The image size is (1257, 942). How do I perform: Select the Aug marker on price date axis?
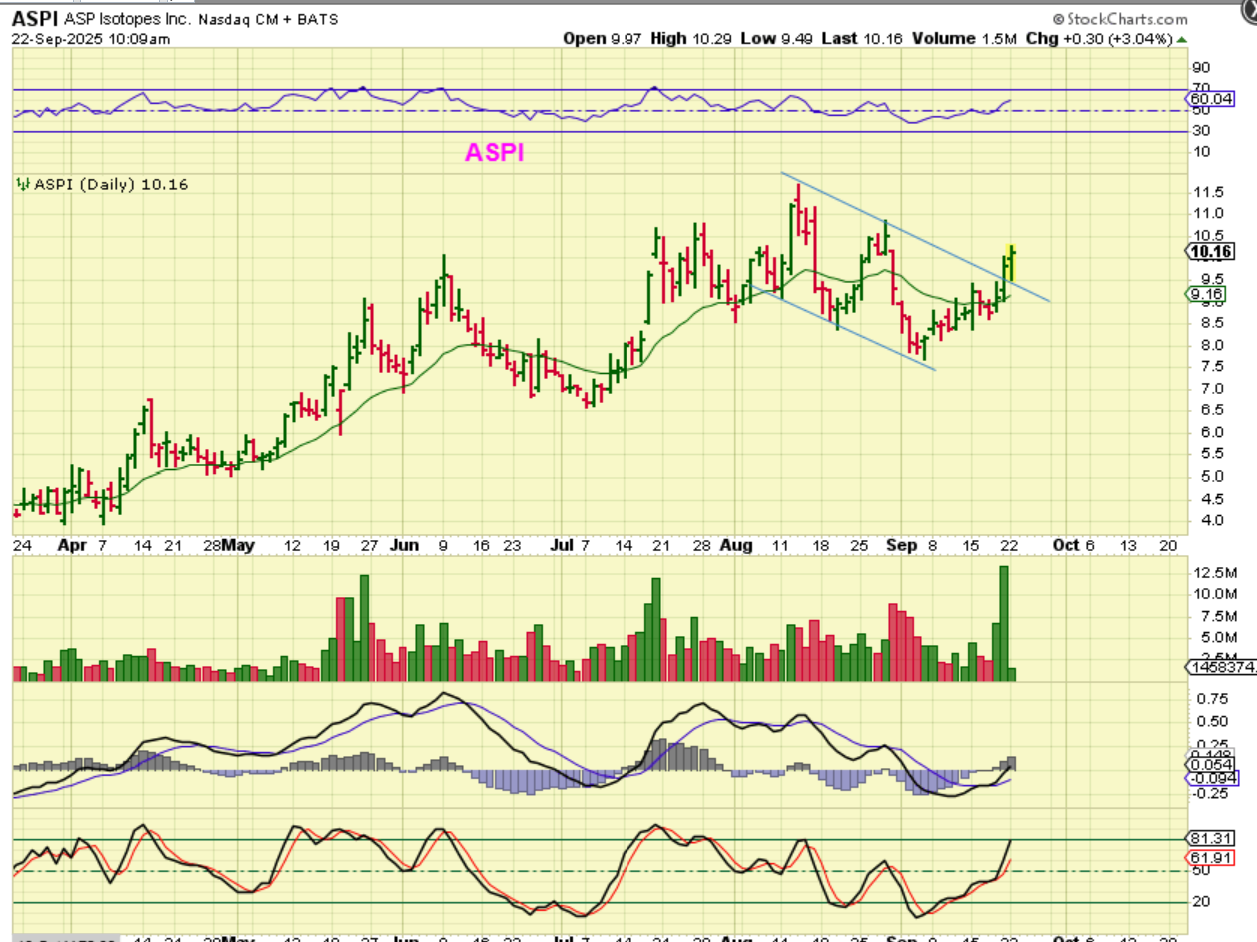click(x=736, y=545)
